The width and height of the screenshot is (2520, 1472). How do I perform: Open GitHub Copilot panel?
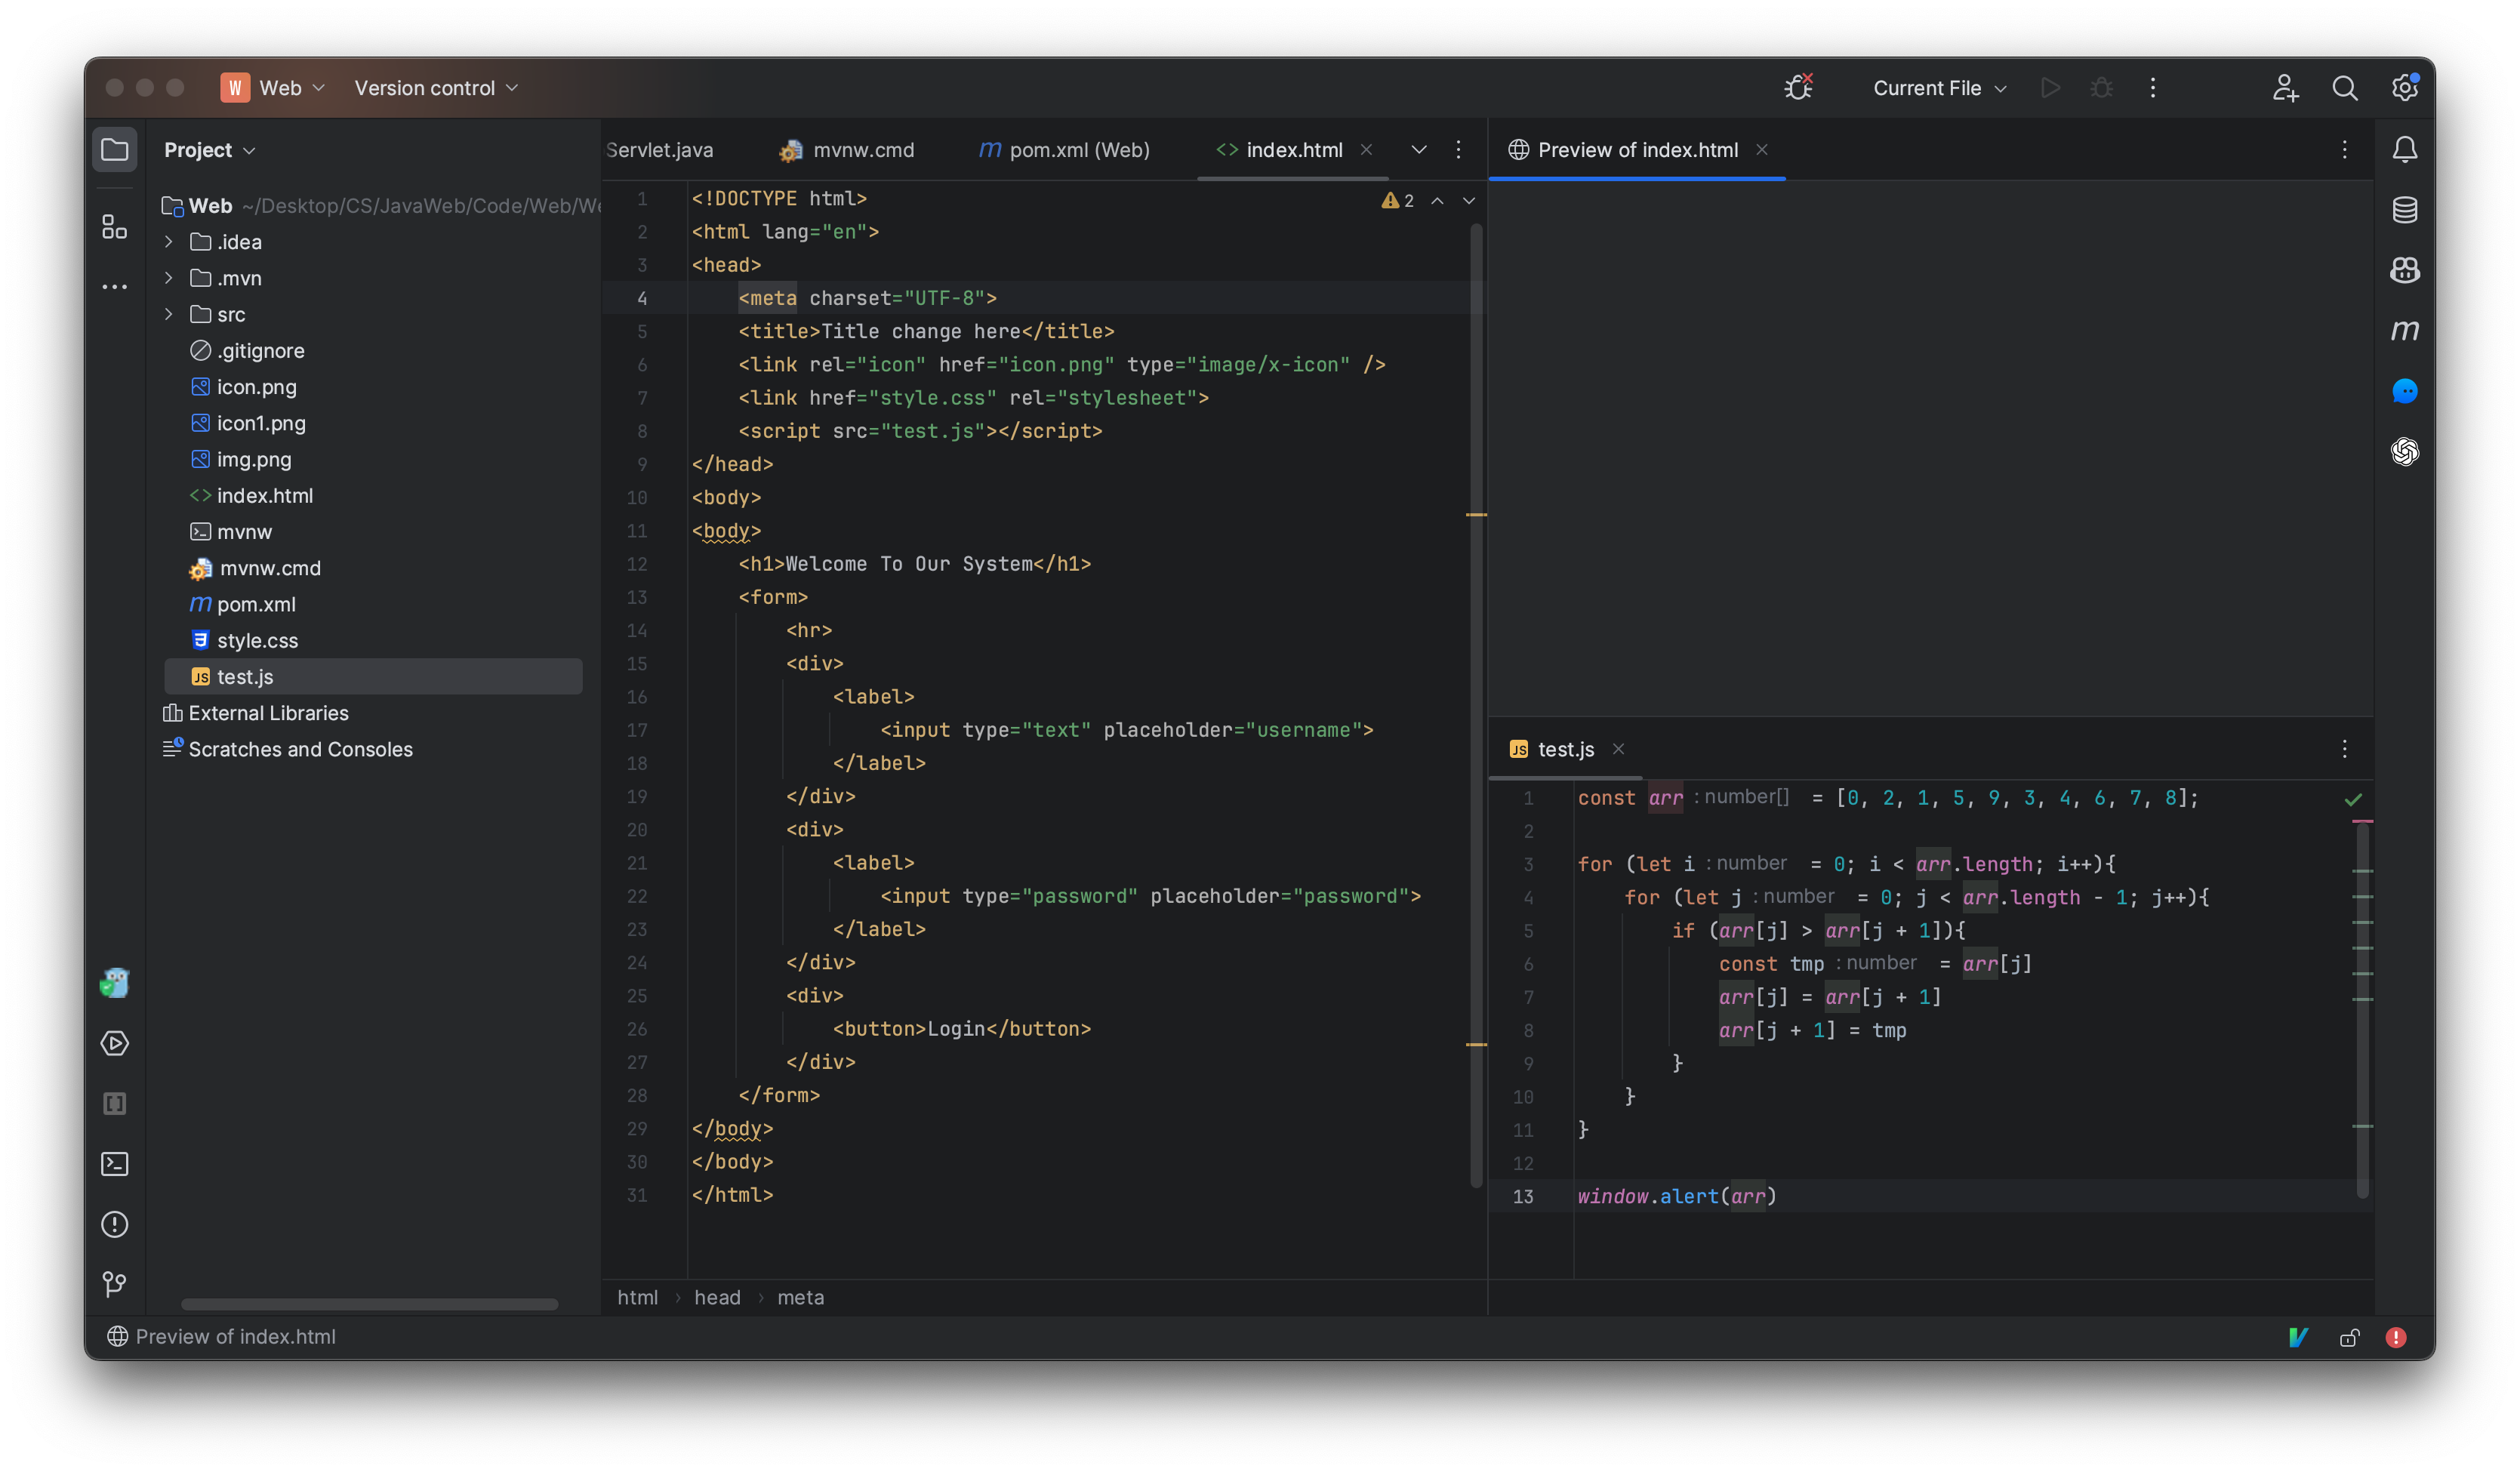point(2405,270)
